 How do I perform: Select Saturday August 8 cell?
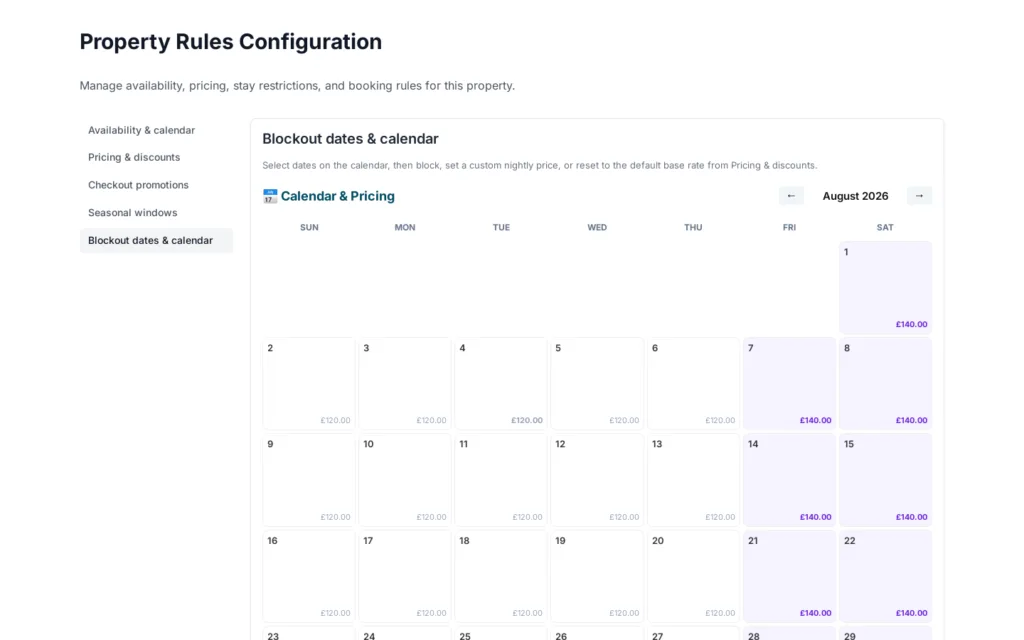tap(885, 384)
